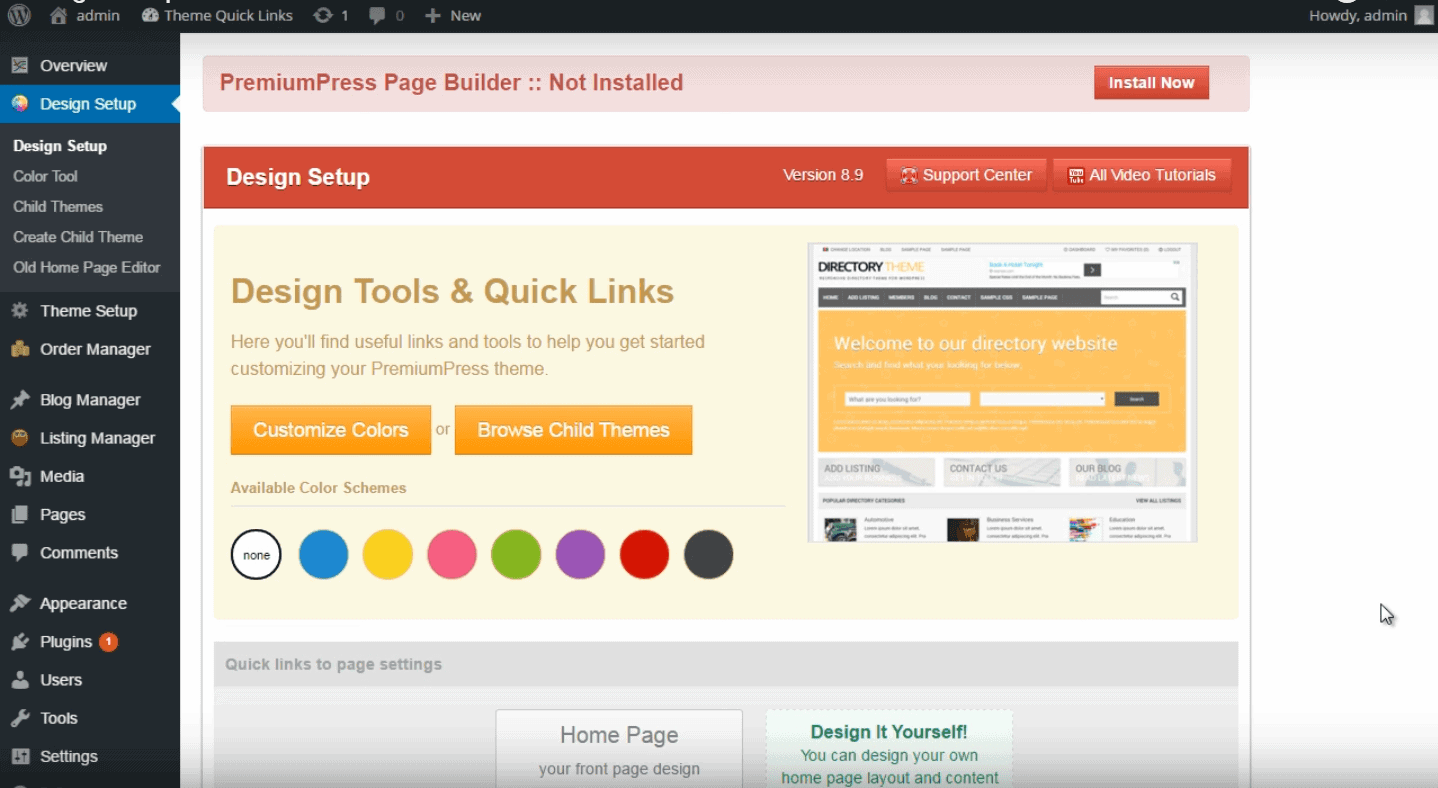The width and height of the screenshot is (1438, 788).
Task: Select the dark gray color scheme
Action: 708,555
